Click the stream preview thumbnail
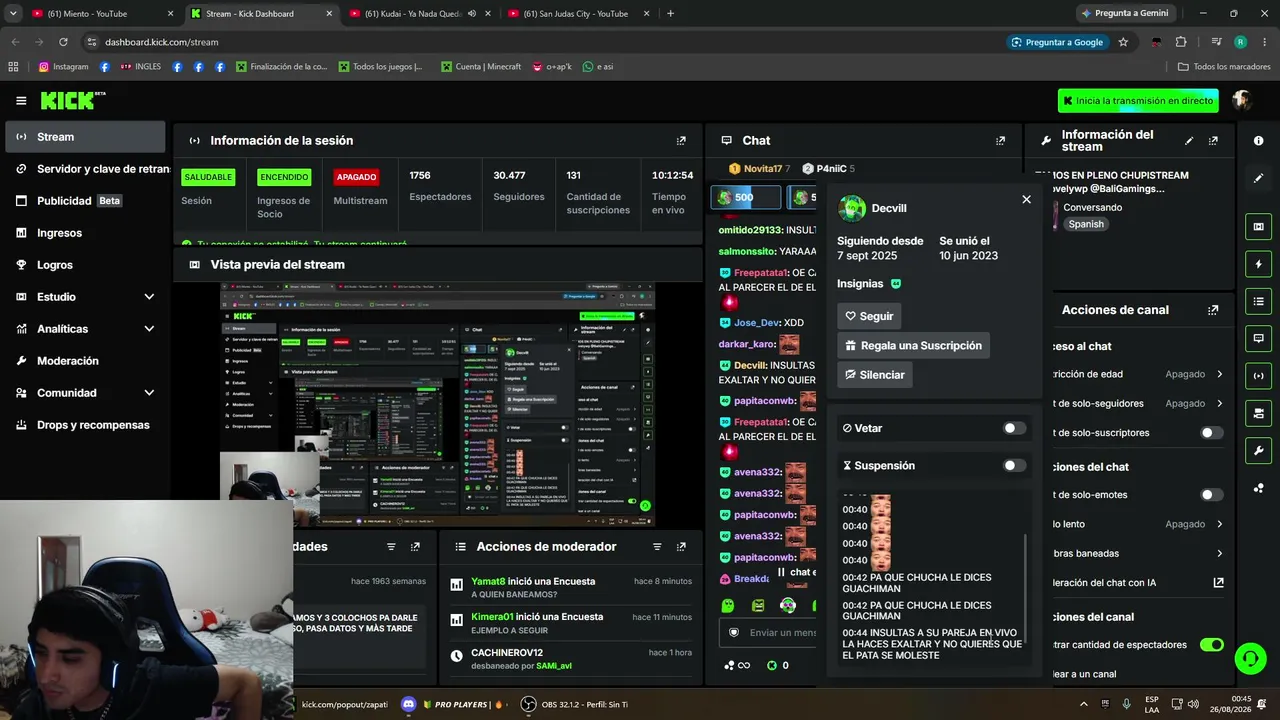 click(x=437, y=404)
